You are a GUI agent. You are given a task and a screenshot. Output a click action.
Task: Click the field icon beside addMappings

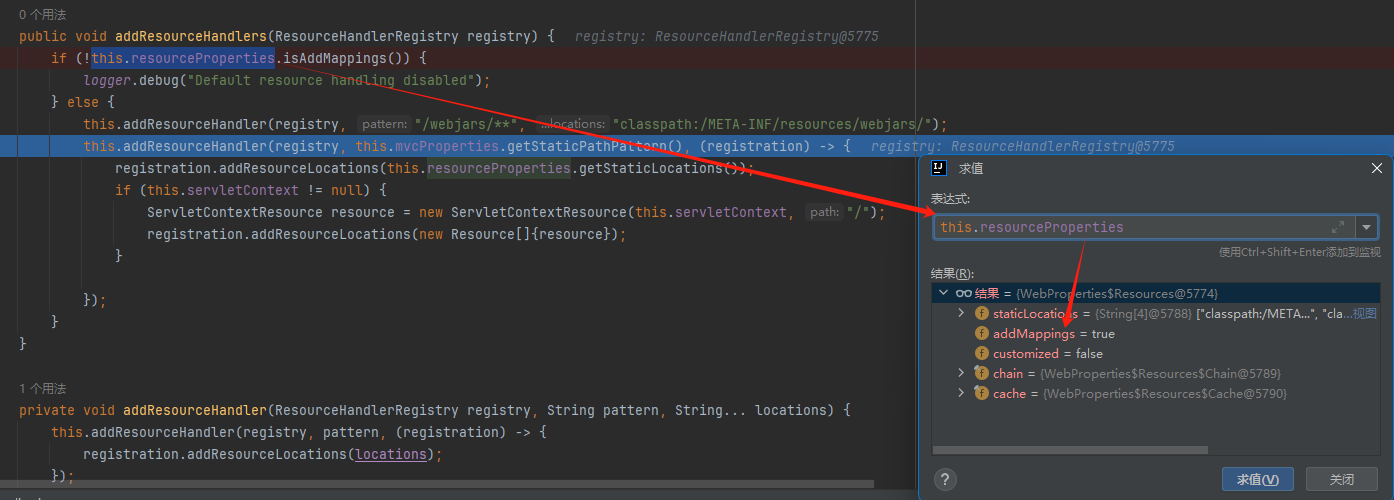pos(982,333)
